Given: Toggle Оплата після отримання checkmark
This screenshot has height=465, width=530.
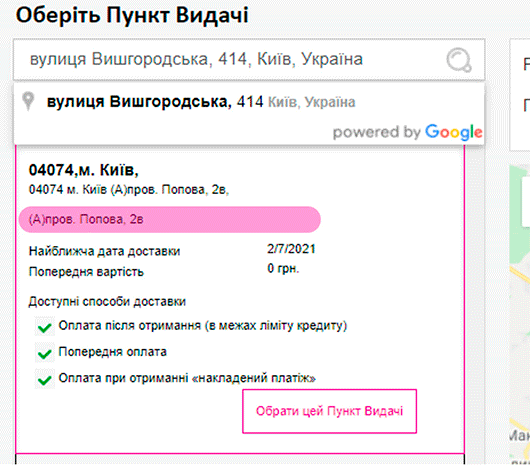Looking at the screenshot, I should click(45, 326).
